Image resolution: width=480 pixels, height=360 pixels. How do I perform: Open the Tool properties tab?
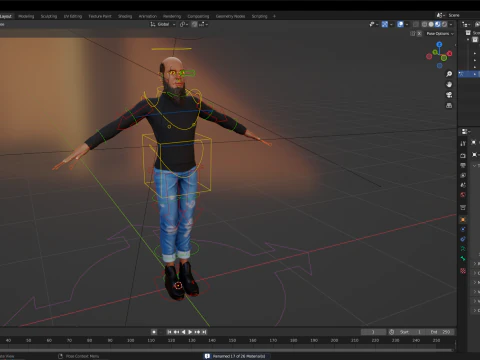pos(463,143)
